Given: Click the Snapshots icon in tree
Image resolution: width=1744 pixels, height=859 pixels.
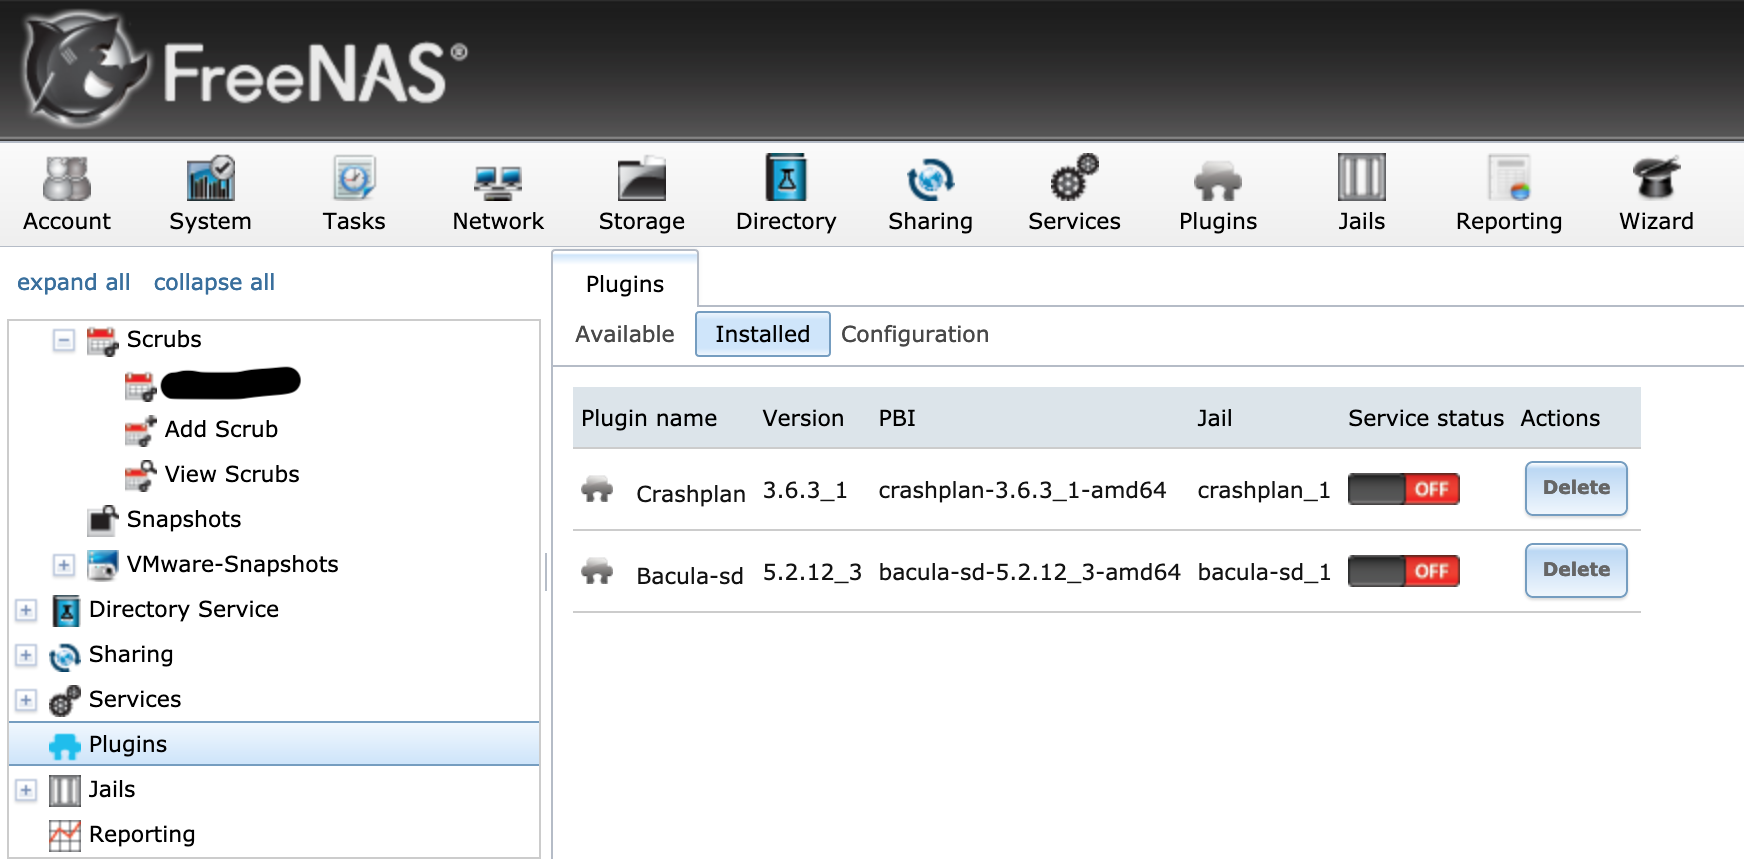Looking at the screenshot, I should point(102,520).
